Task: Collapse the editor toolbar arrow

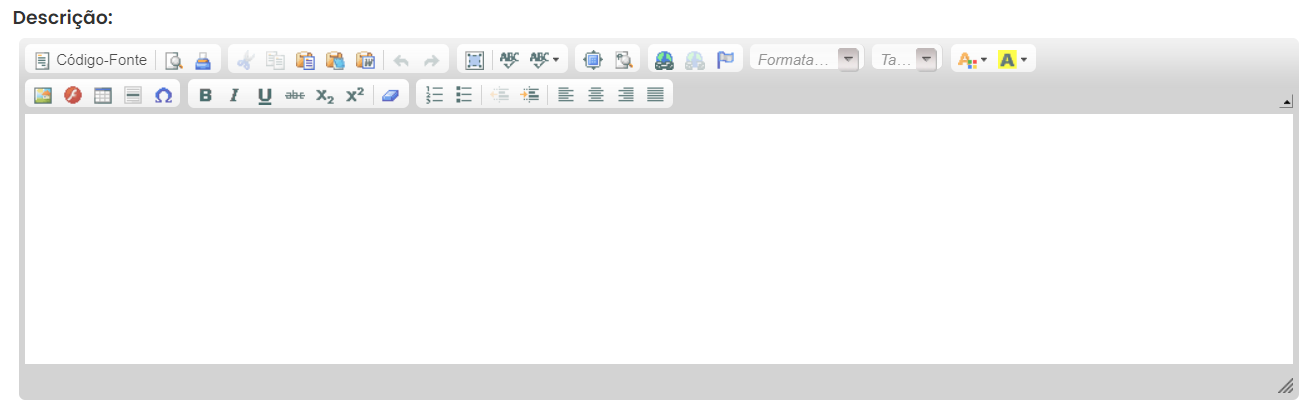Action: coord(1287,102)
